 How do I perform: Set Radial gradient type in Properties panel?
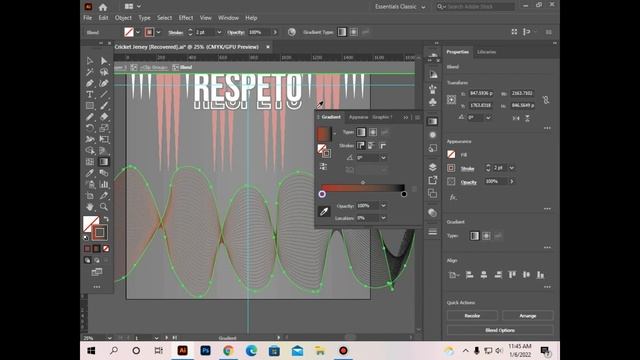tap(486, 236)
